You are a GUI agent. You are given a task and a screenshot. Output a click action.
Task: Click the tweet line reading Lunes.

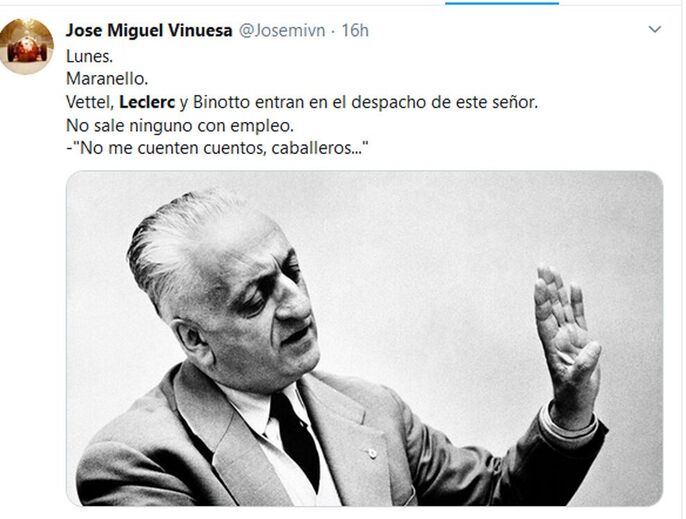(x=89, y=56)
